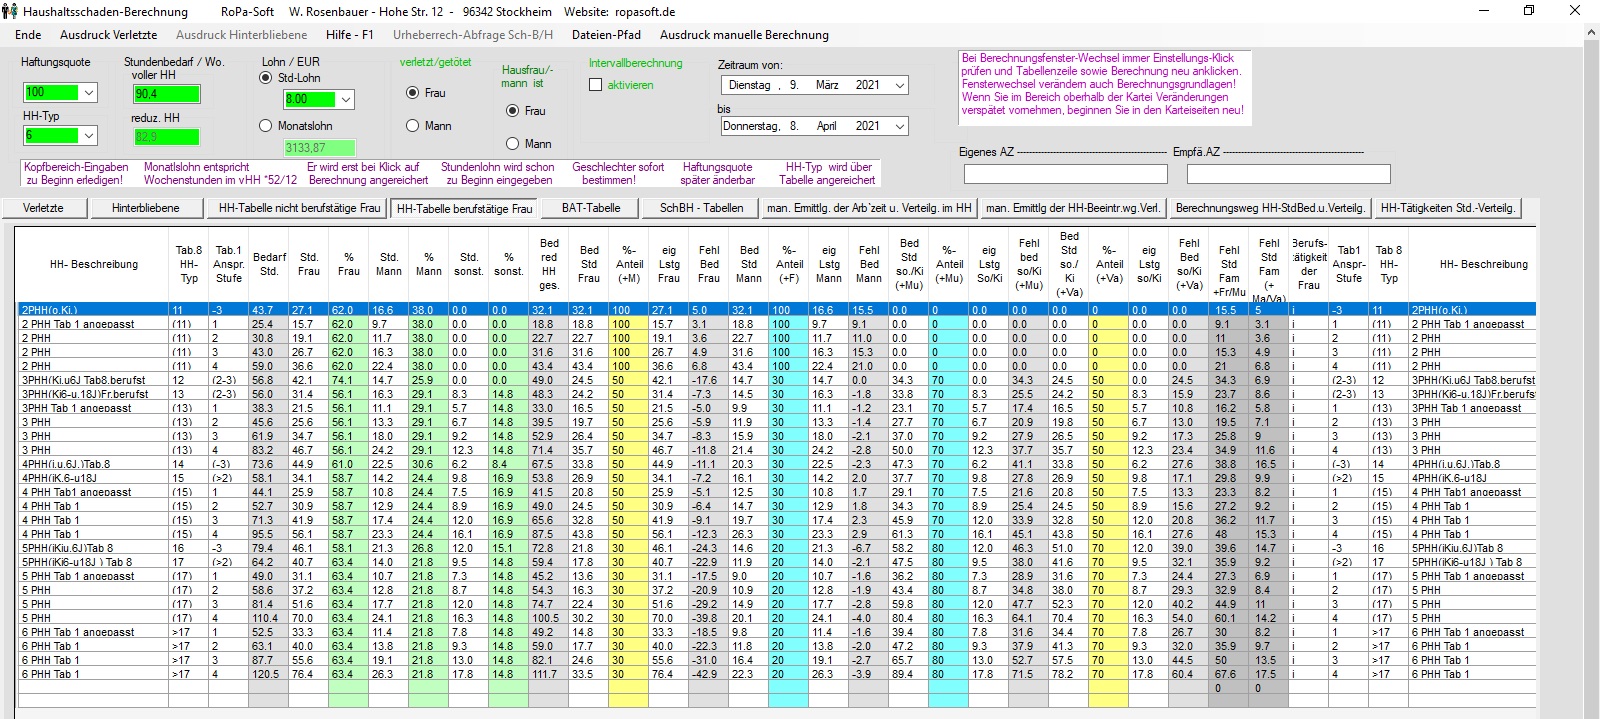Switch to the BAT-Tabelle tab
The height and width of the screenshot is (719, 1610).
tap(590, 208)
